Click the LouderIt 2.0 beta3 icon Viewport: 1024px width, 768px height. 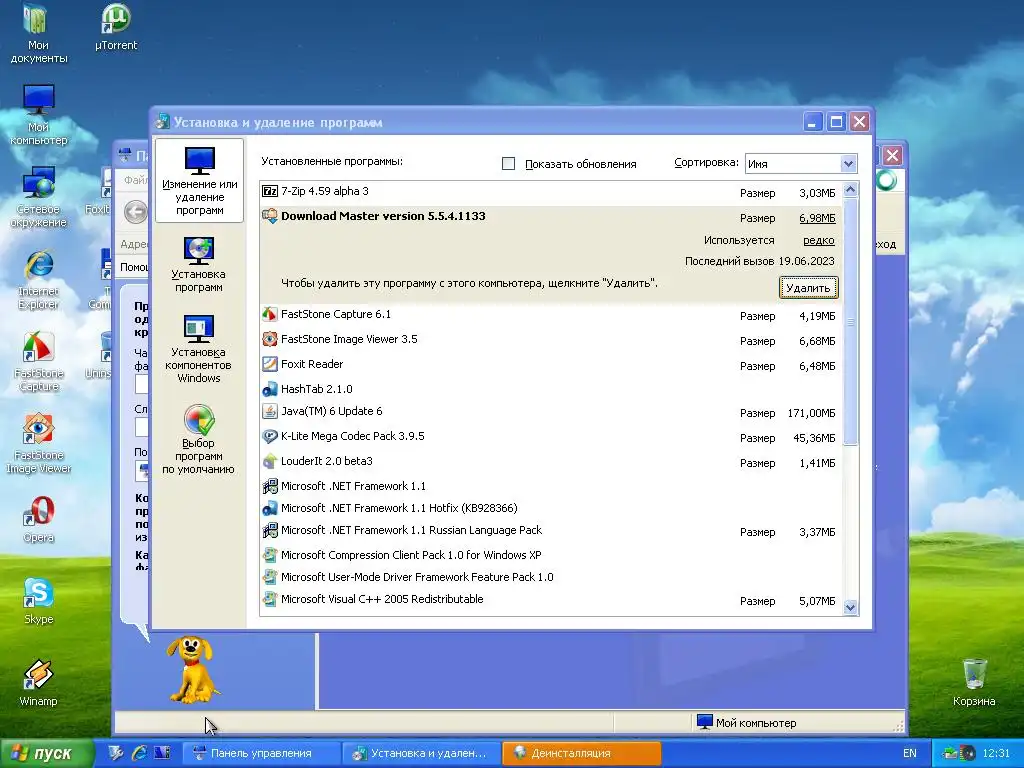270,461
